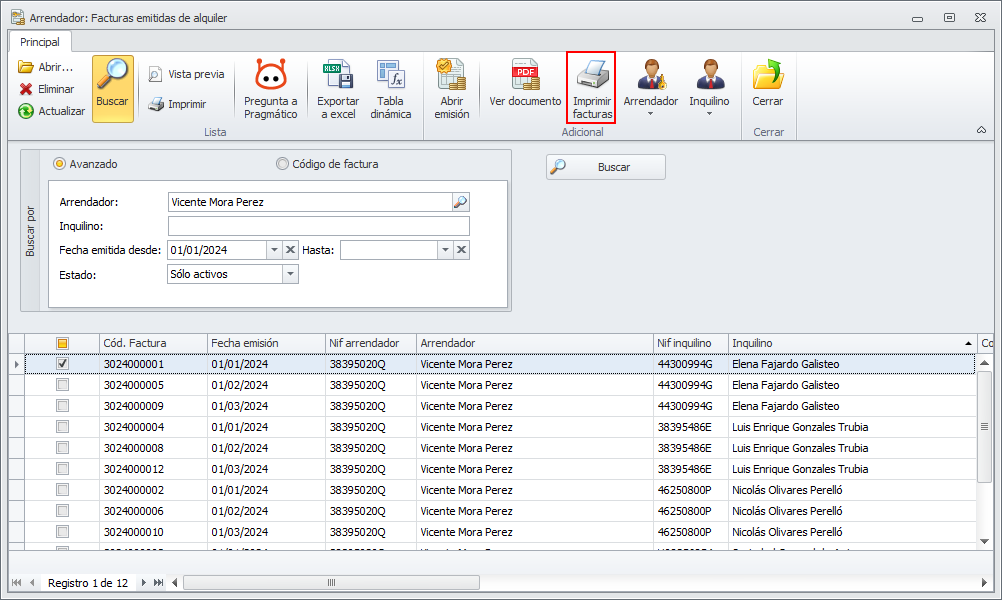Click the Cerrar folder icon
This screenshot has width=1002, height=600.
(x=767, y=76)
